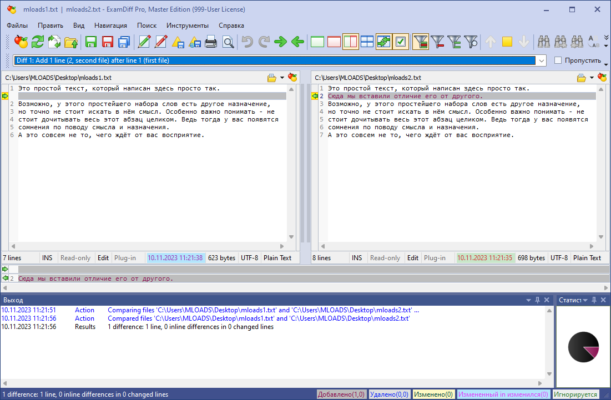Screen dimensions: 611x400
Task: Click the statistics pie chart
Action: pos(583,347)
